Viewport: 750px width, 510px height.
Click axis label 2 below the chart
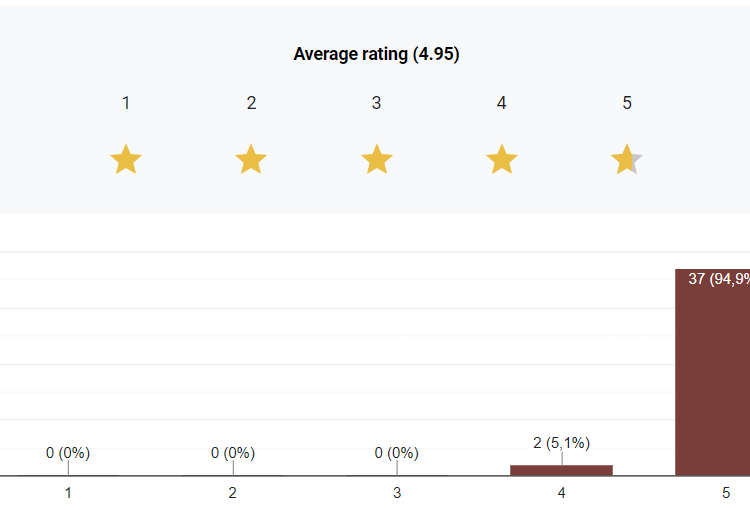pyautogui.click(x=233, y=492)
